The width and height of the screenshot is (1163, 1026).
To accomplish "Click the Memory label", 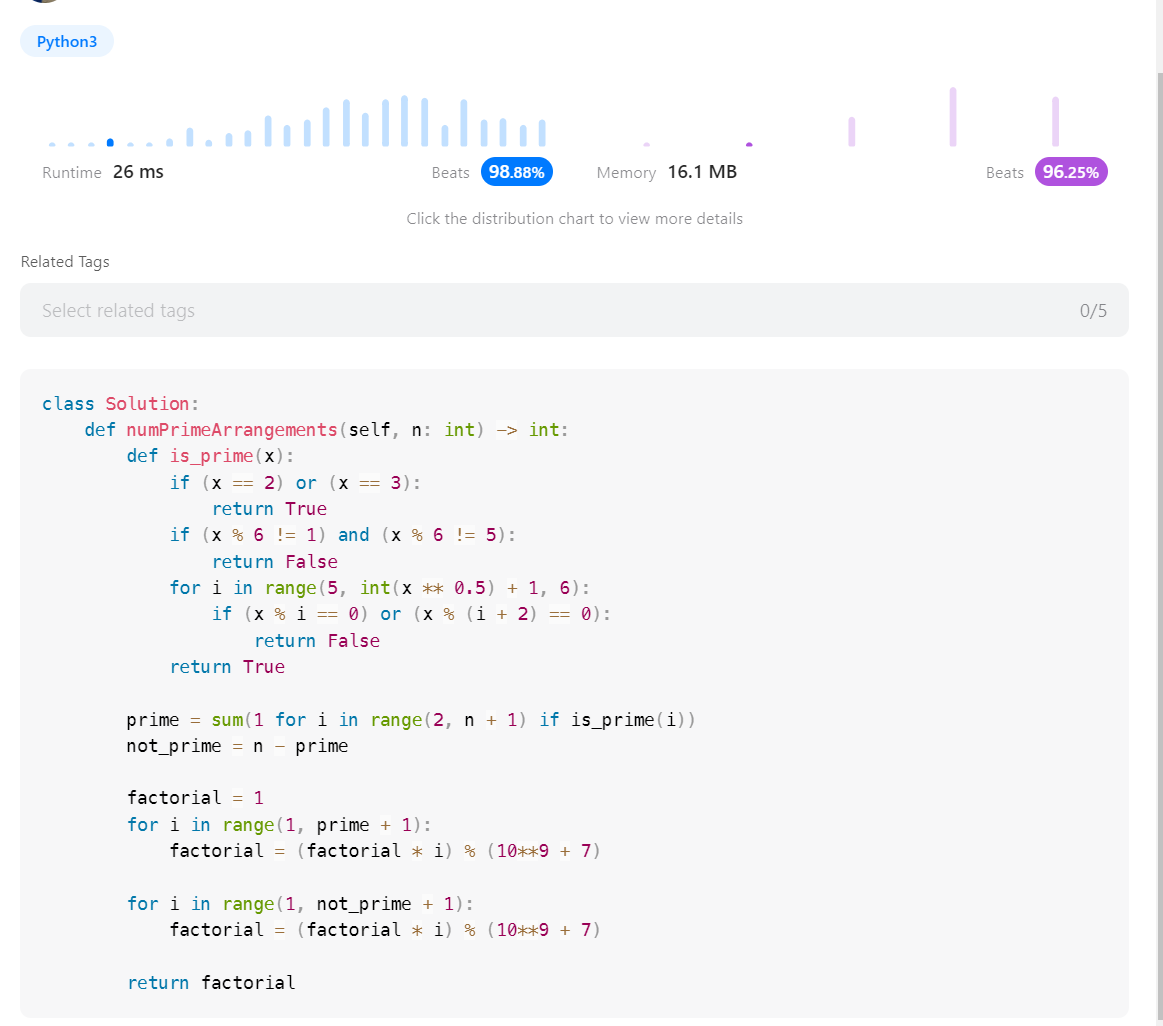I will tap(626, 172).
